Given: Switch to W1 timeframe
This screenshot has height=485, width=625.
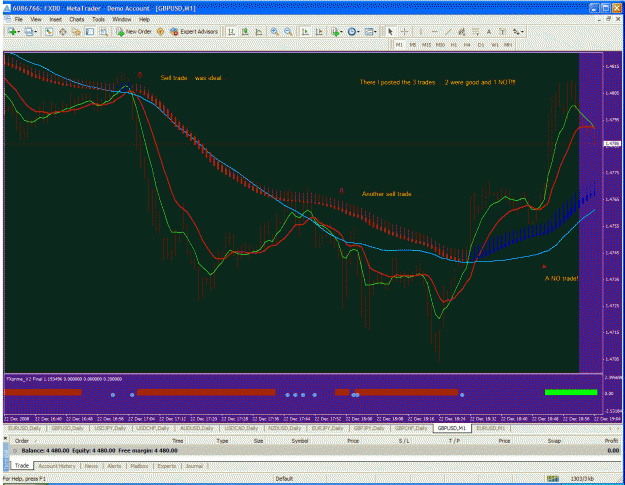Looking at the screenshot, I should [x=495, y=45].
